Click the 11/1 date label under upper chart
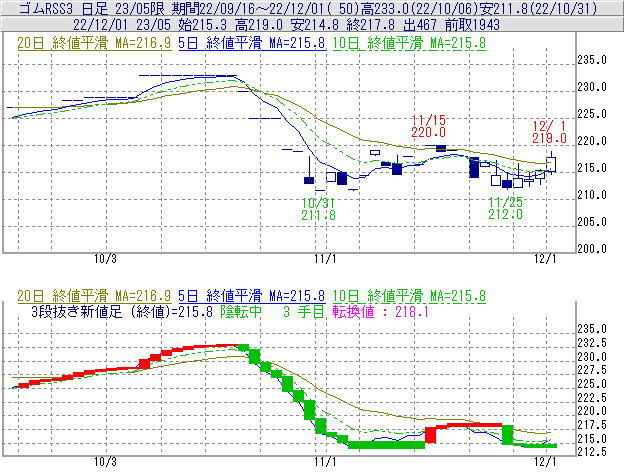This screenshot has width=624, height=475. (325, 259)
